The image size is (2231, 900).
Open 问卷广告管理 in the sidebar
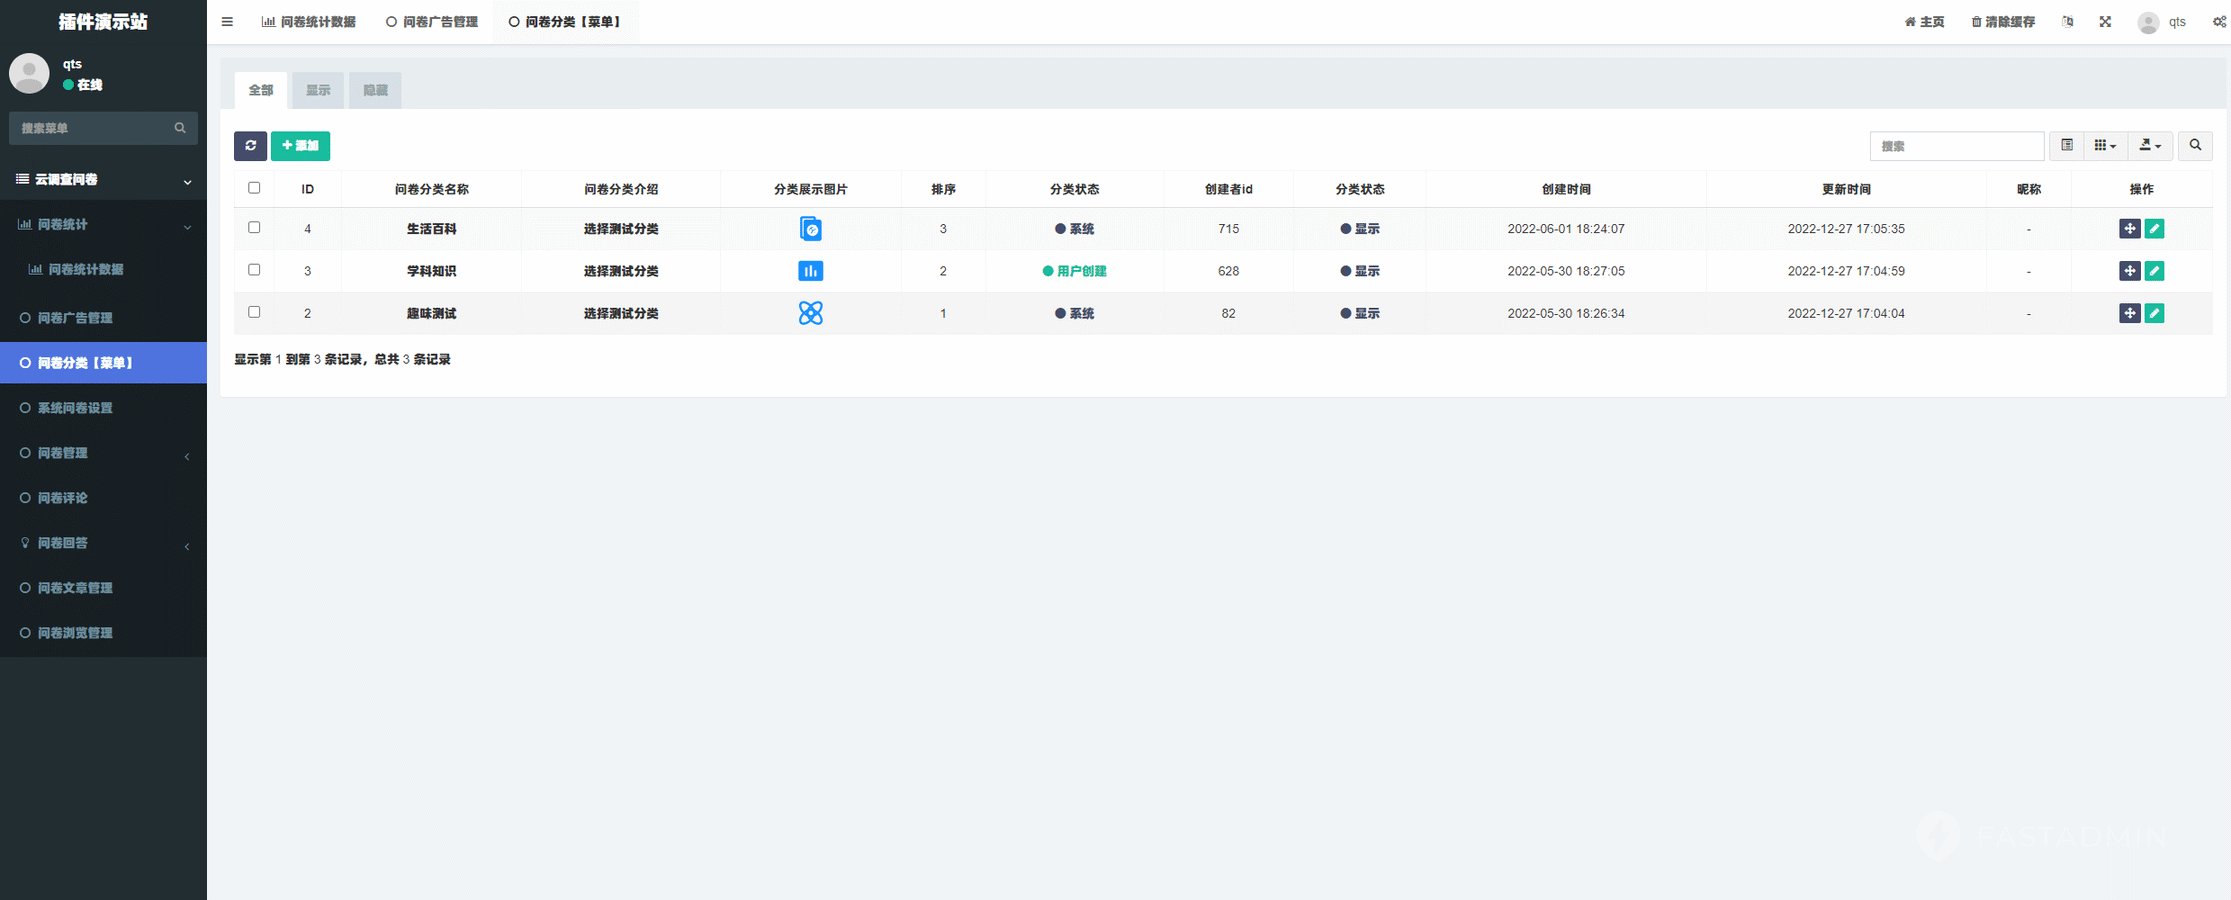[x=75, y=318]
